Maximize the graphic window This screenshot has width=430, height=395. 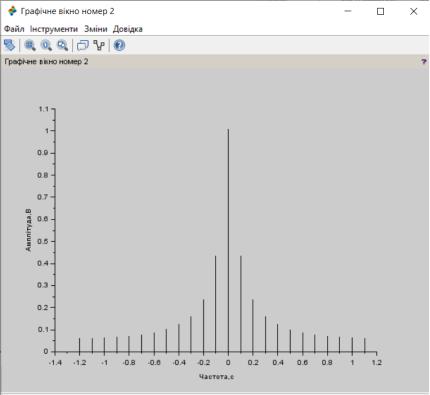click(x=380, y=11)
